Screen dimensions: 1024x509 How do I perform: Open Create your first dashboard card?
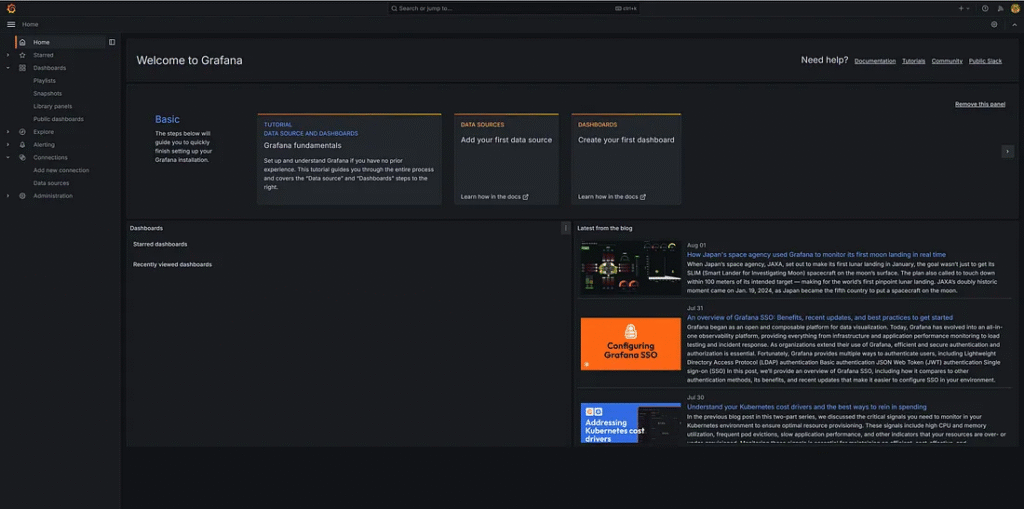[x=626, y=159]
